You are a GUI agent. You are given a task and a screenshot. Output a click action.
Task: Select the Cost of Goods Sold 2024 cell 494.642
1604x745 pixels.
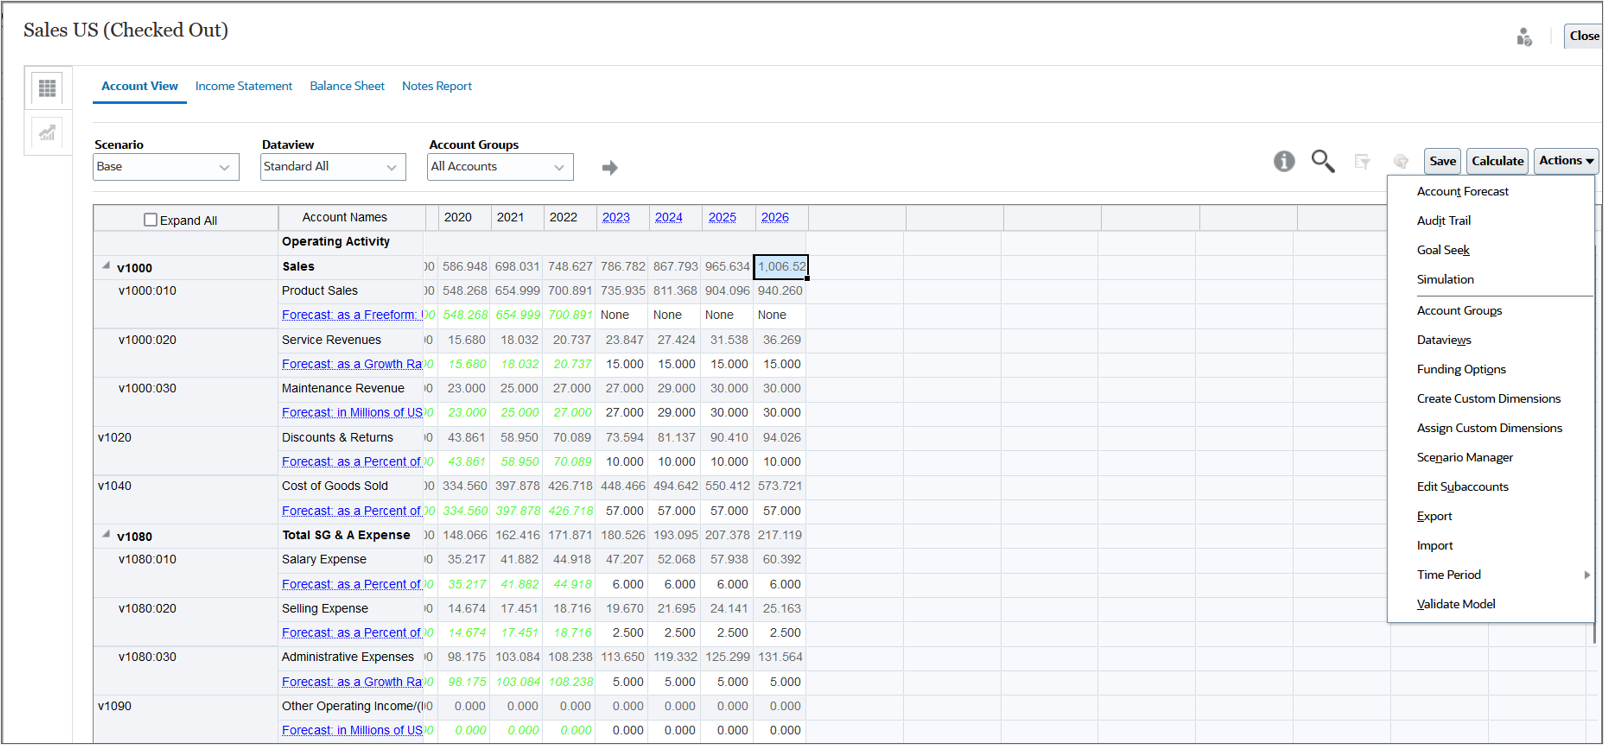click(675, 486)
